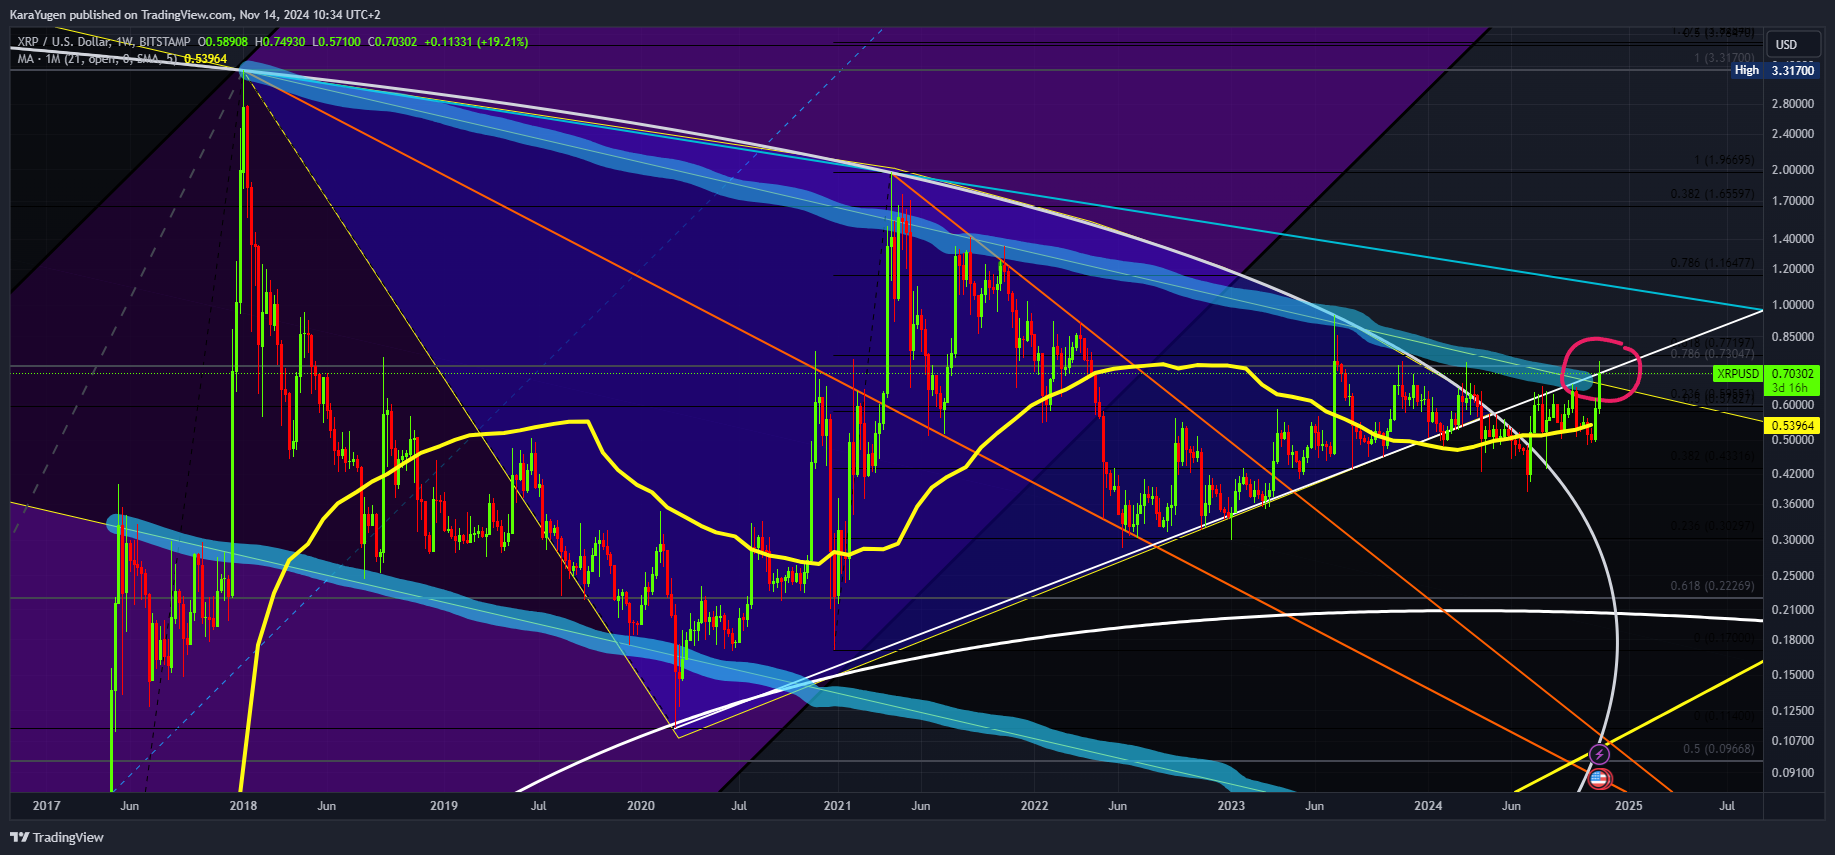Click the 2.40000 price scale label
The width and height of the screenshot is (1835, 855).
(x=1792, y=134)
